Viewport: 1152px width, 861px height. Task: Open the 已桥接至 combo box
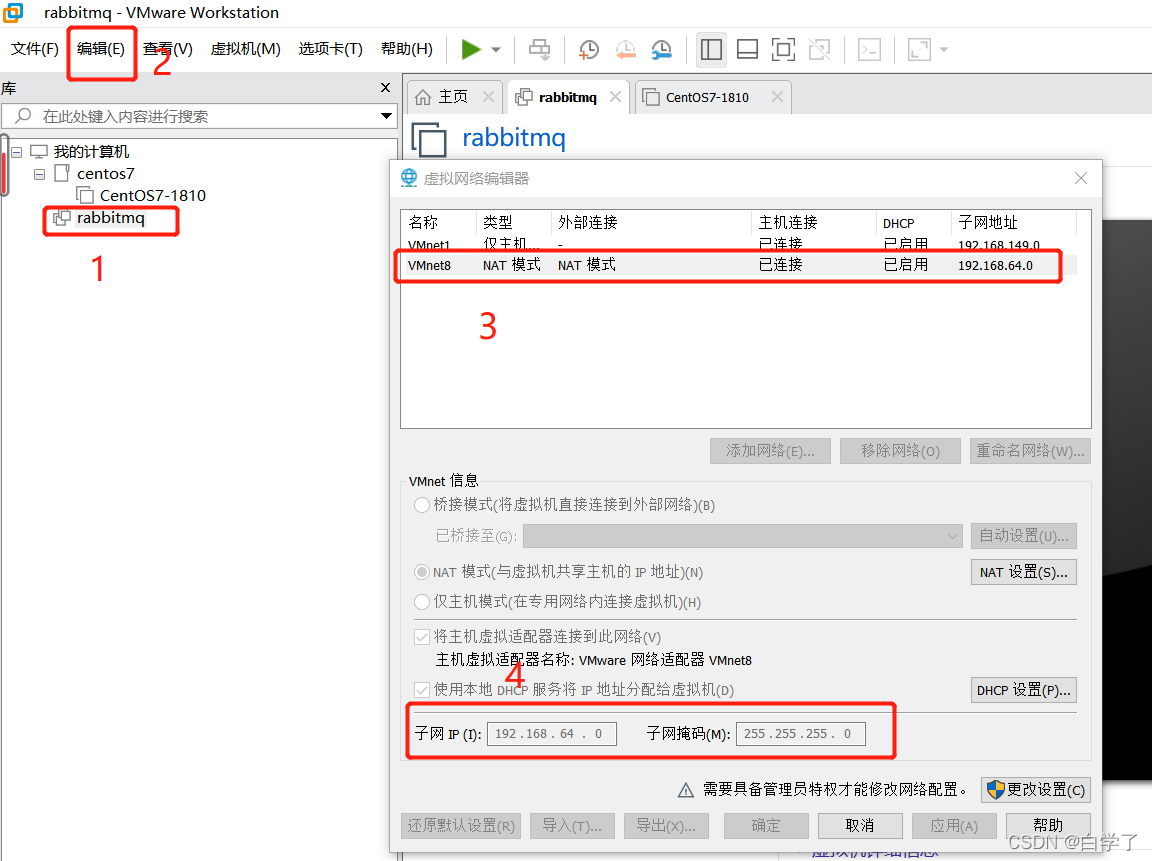[x=743, y=536]
